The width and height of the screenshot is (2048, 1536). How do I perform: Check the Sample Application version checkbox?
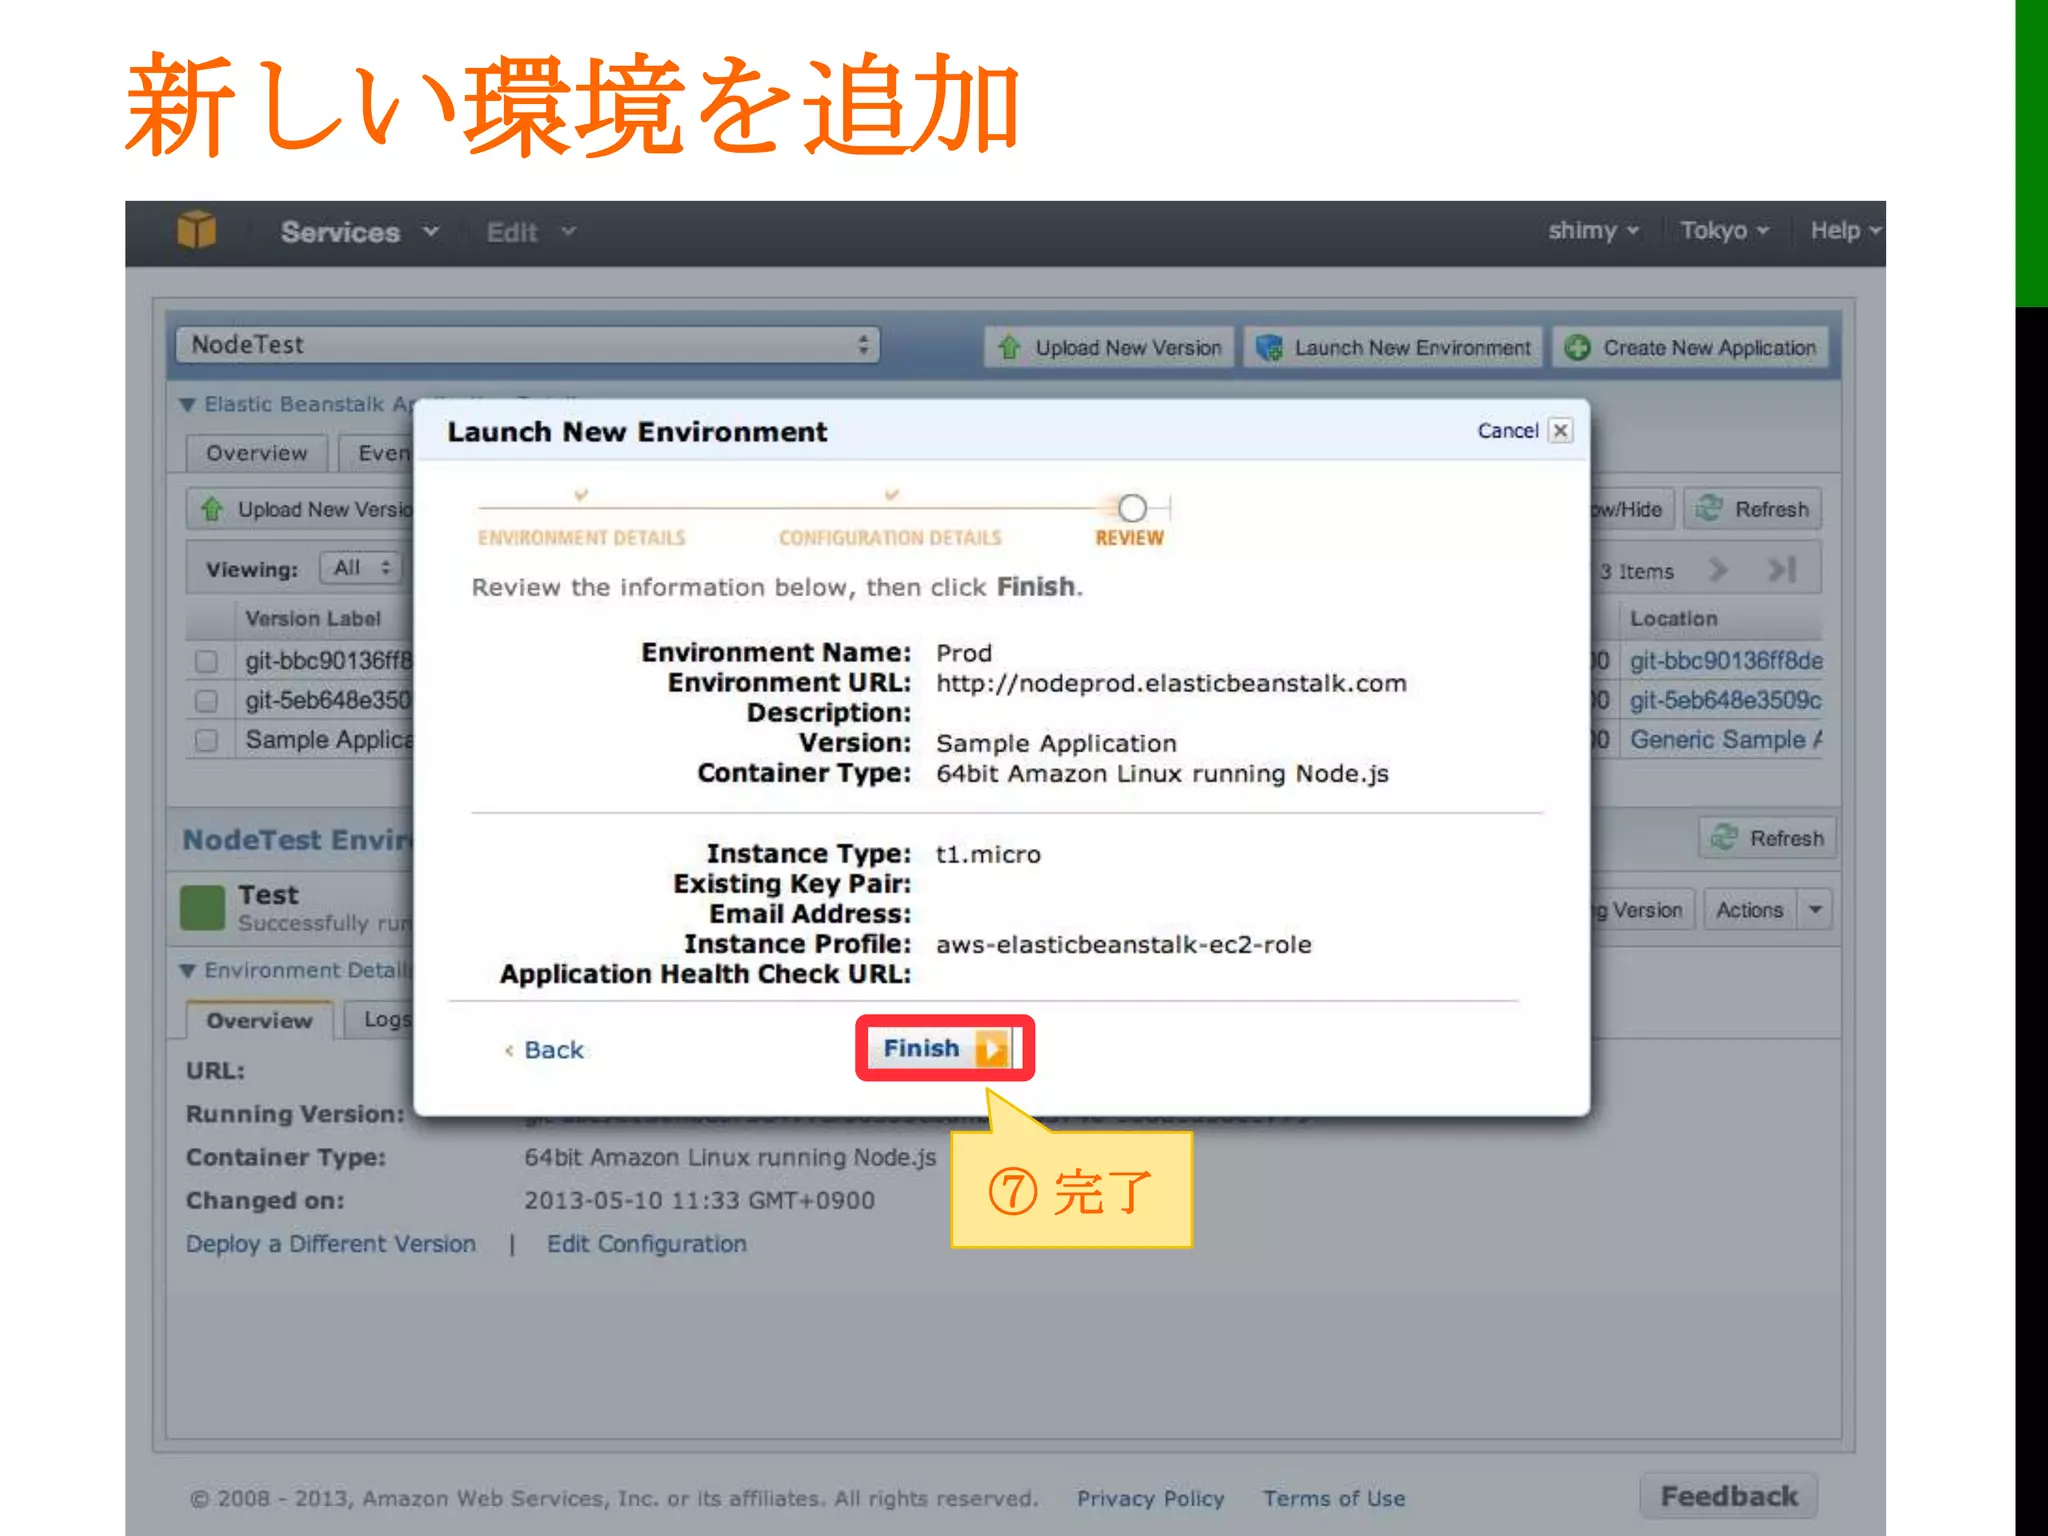coord(207,740)
